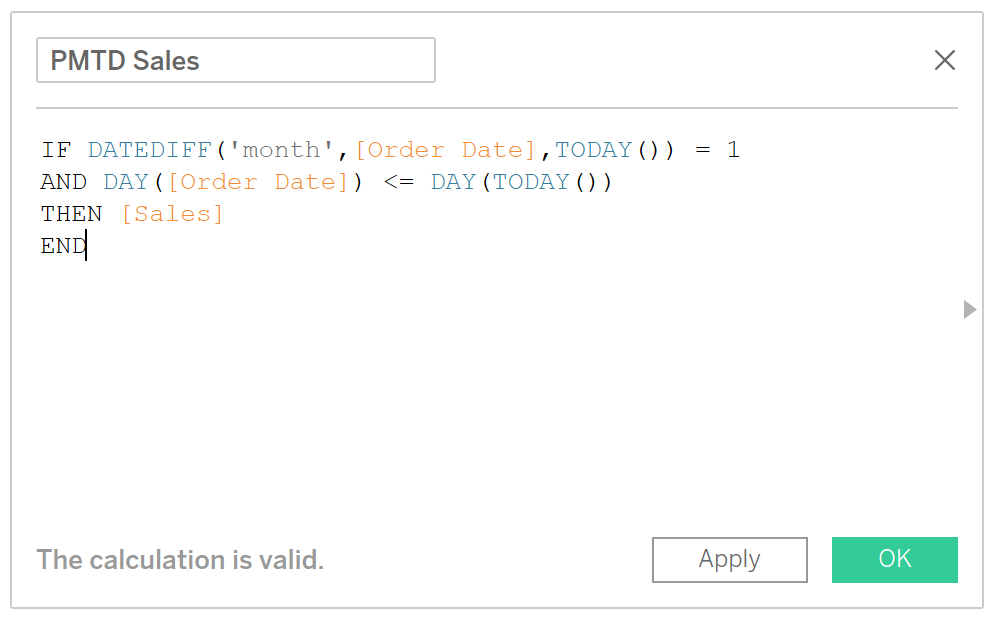Click the <= operator

click(x=399, y=182)
